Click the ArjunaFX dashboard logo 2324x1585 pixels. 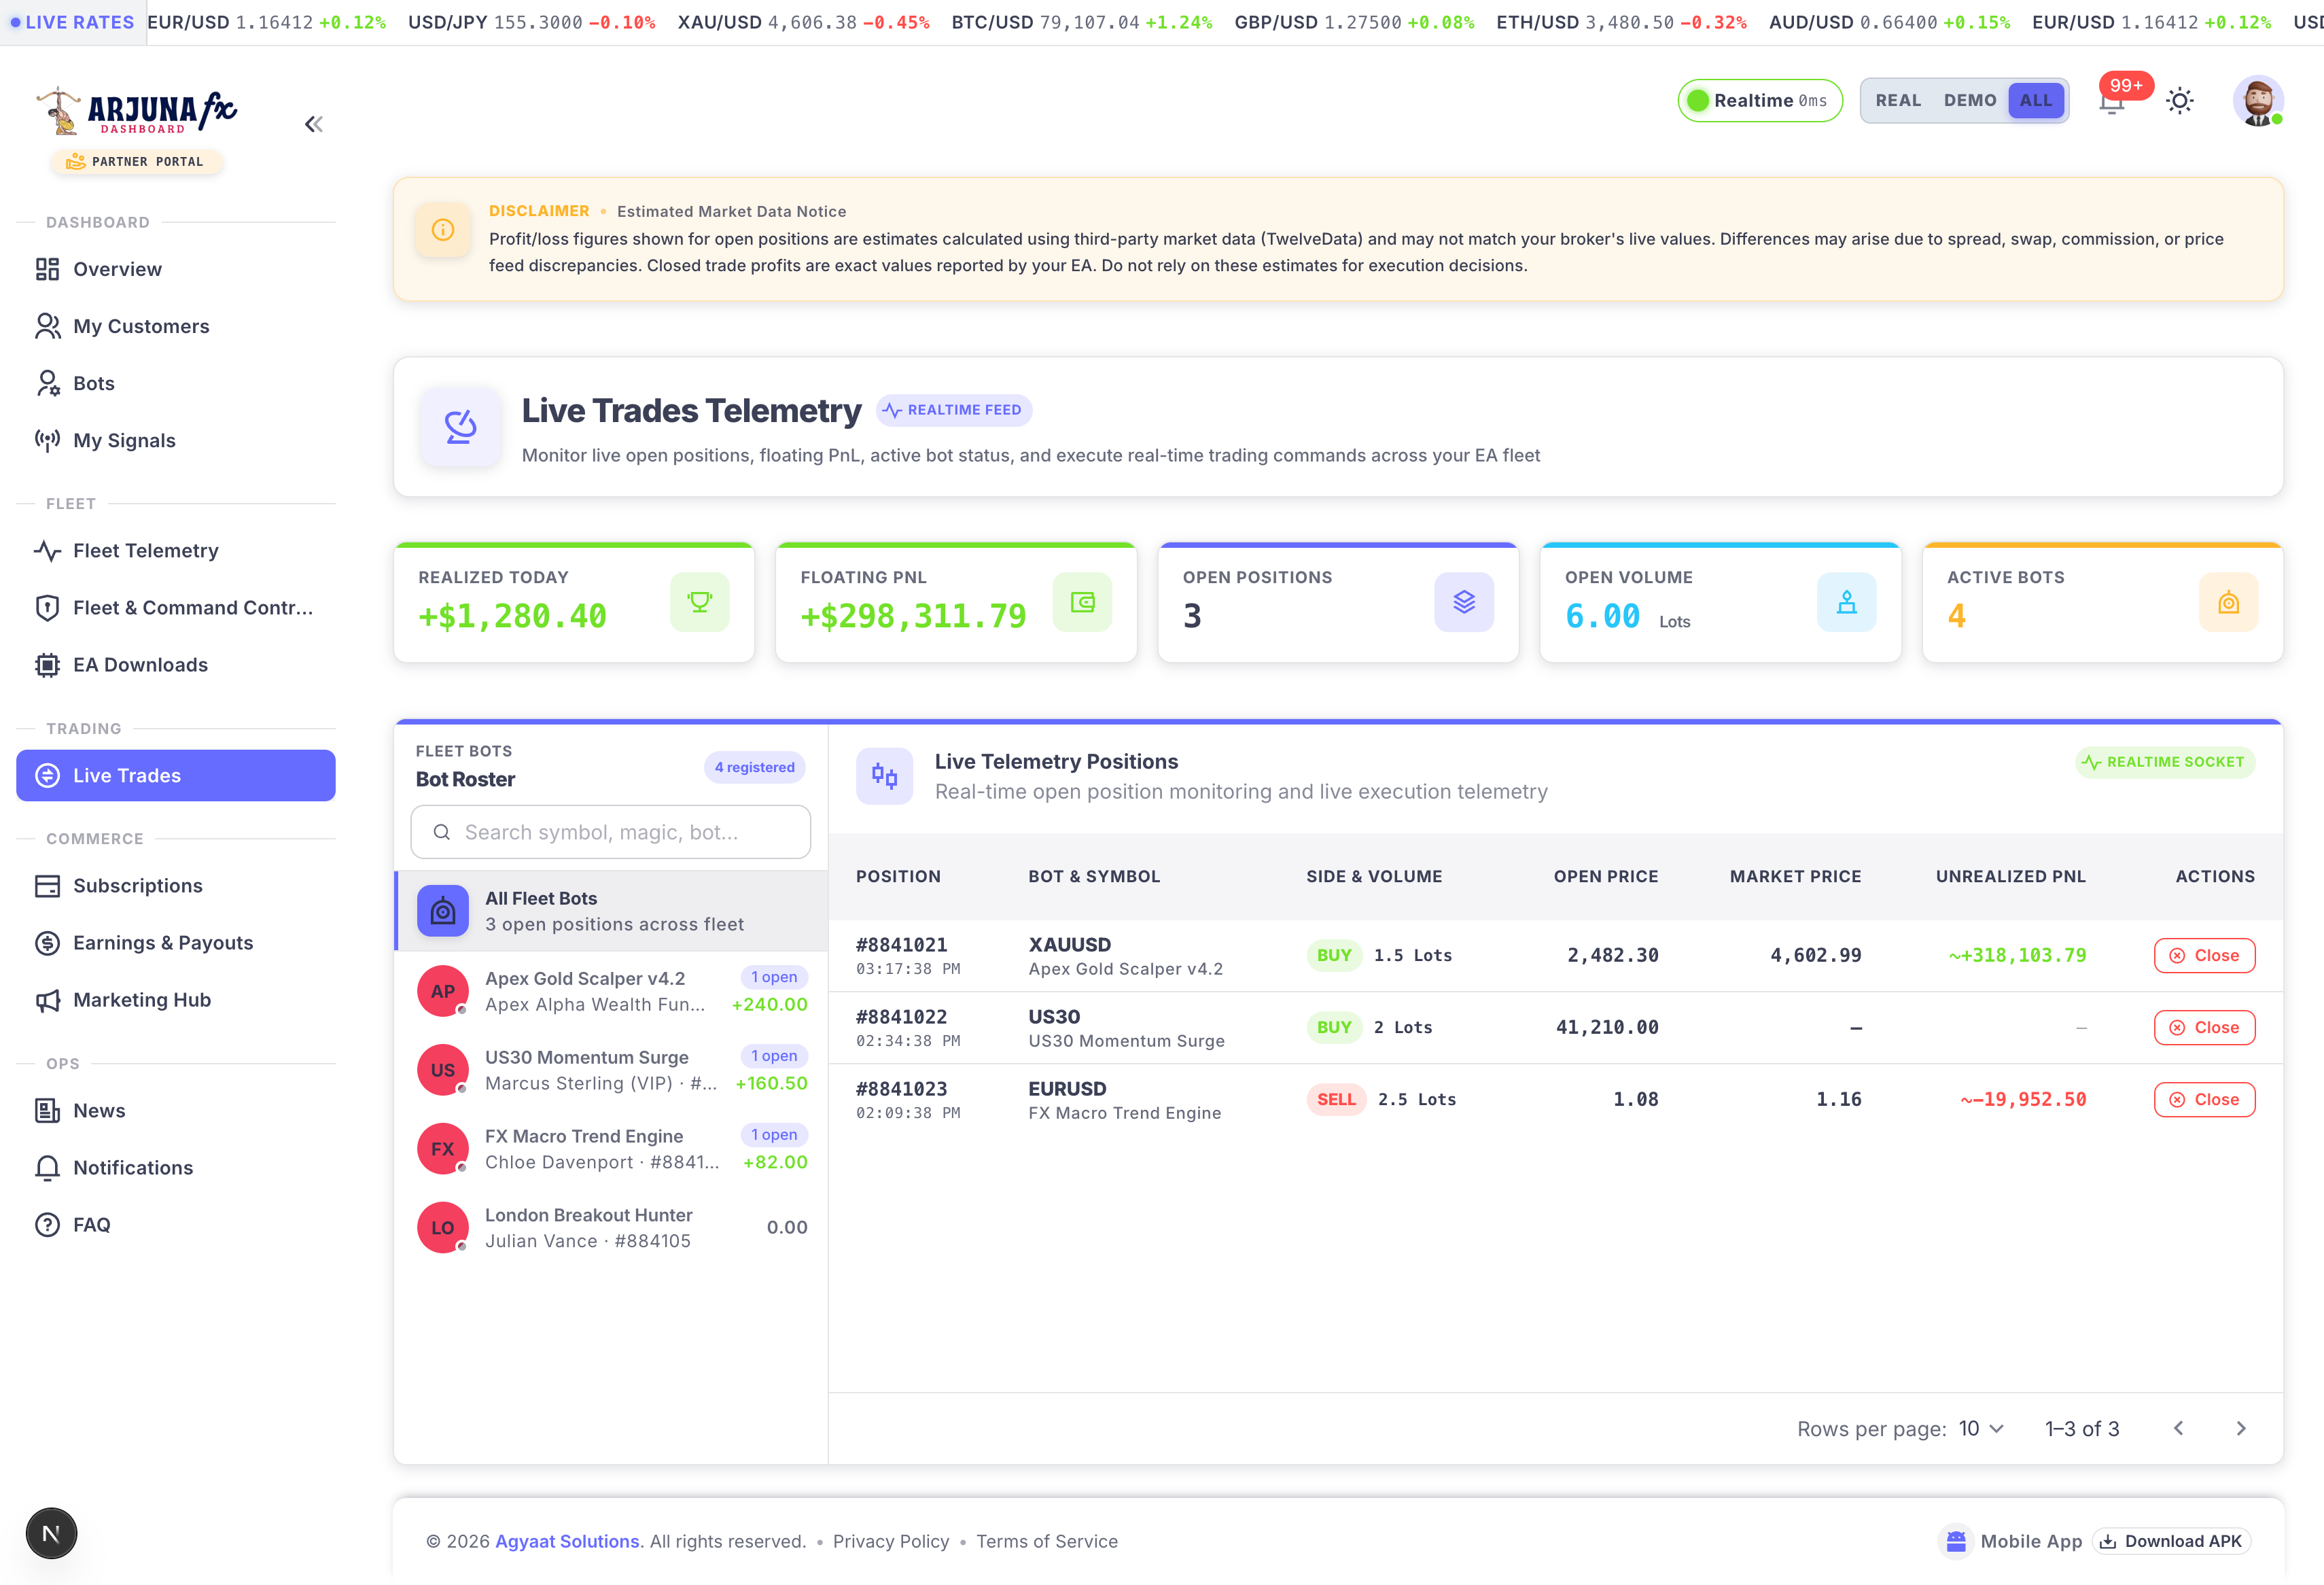pyautogui.click(x=137, y=112)
